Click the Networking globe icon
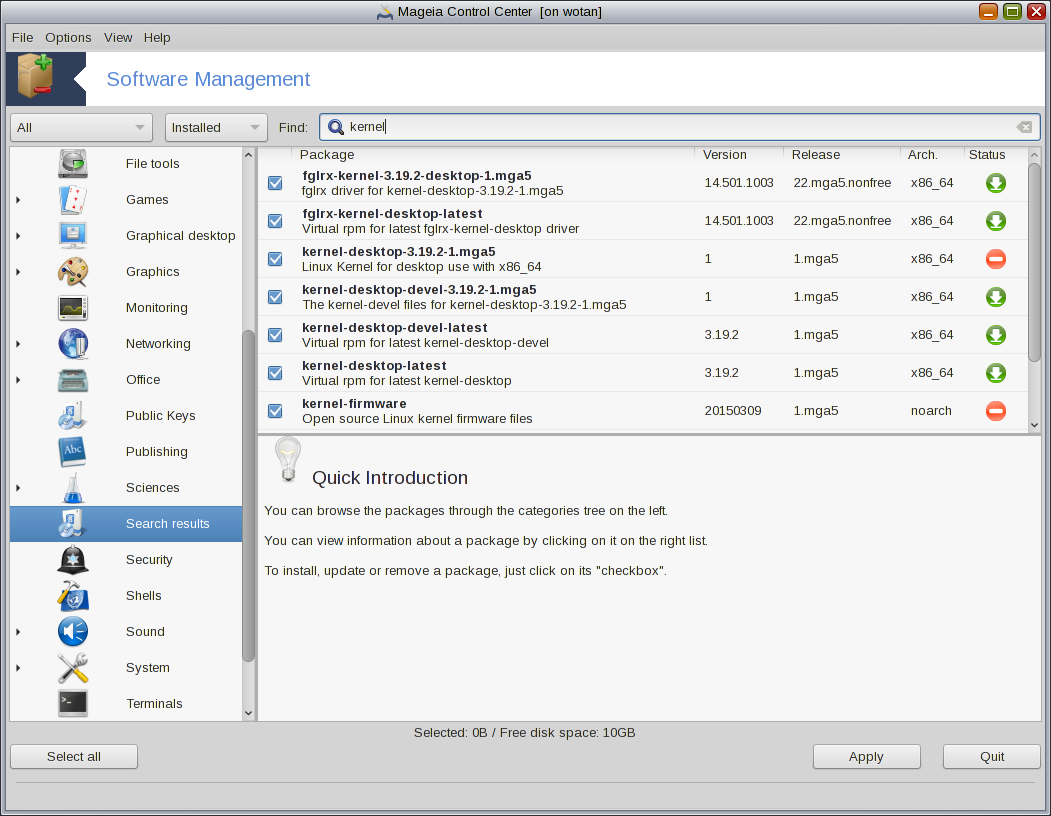This screenshot has width=1051, height=816. pyautogui.click(x=73, y=343)
